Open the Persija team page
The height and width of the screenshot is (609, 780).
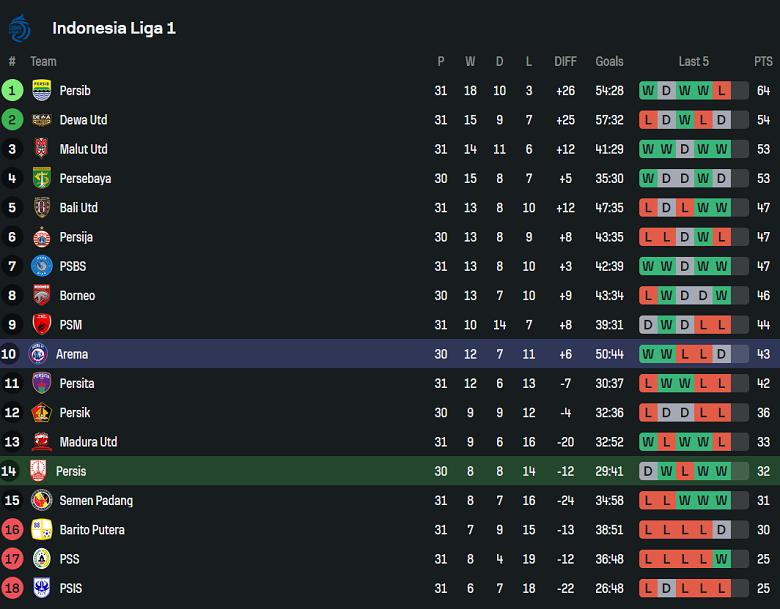[x=76, y=238]
